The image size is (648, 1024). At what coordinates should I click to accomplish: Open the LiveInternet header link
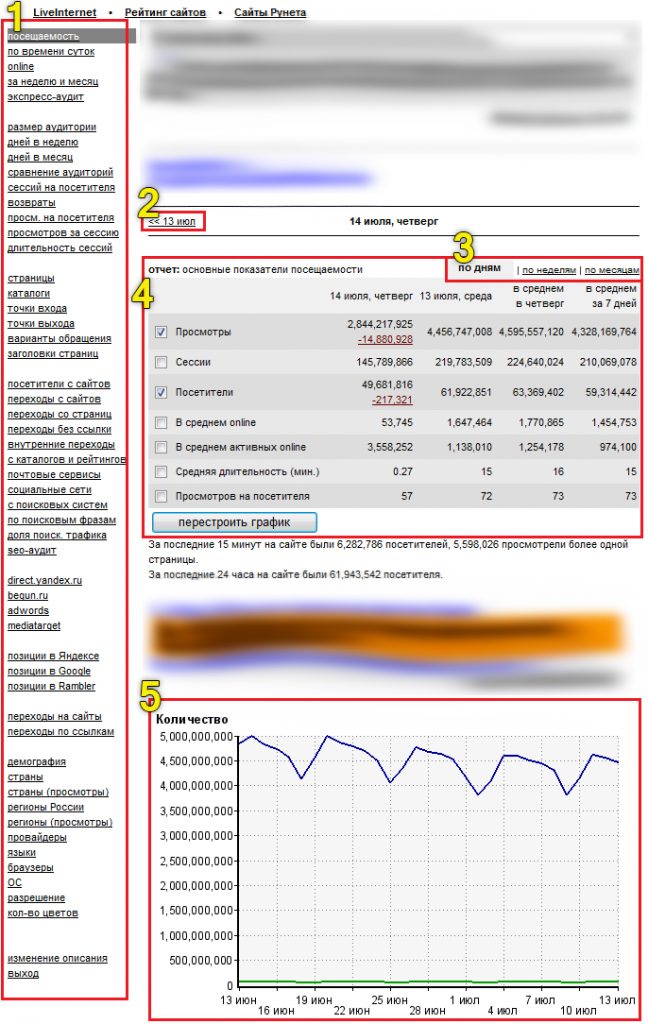click(66, 12)
